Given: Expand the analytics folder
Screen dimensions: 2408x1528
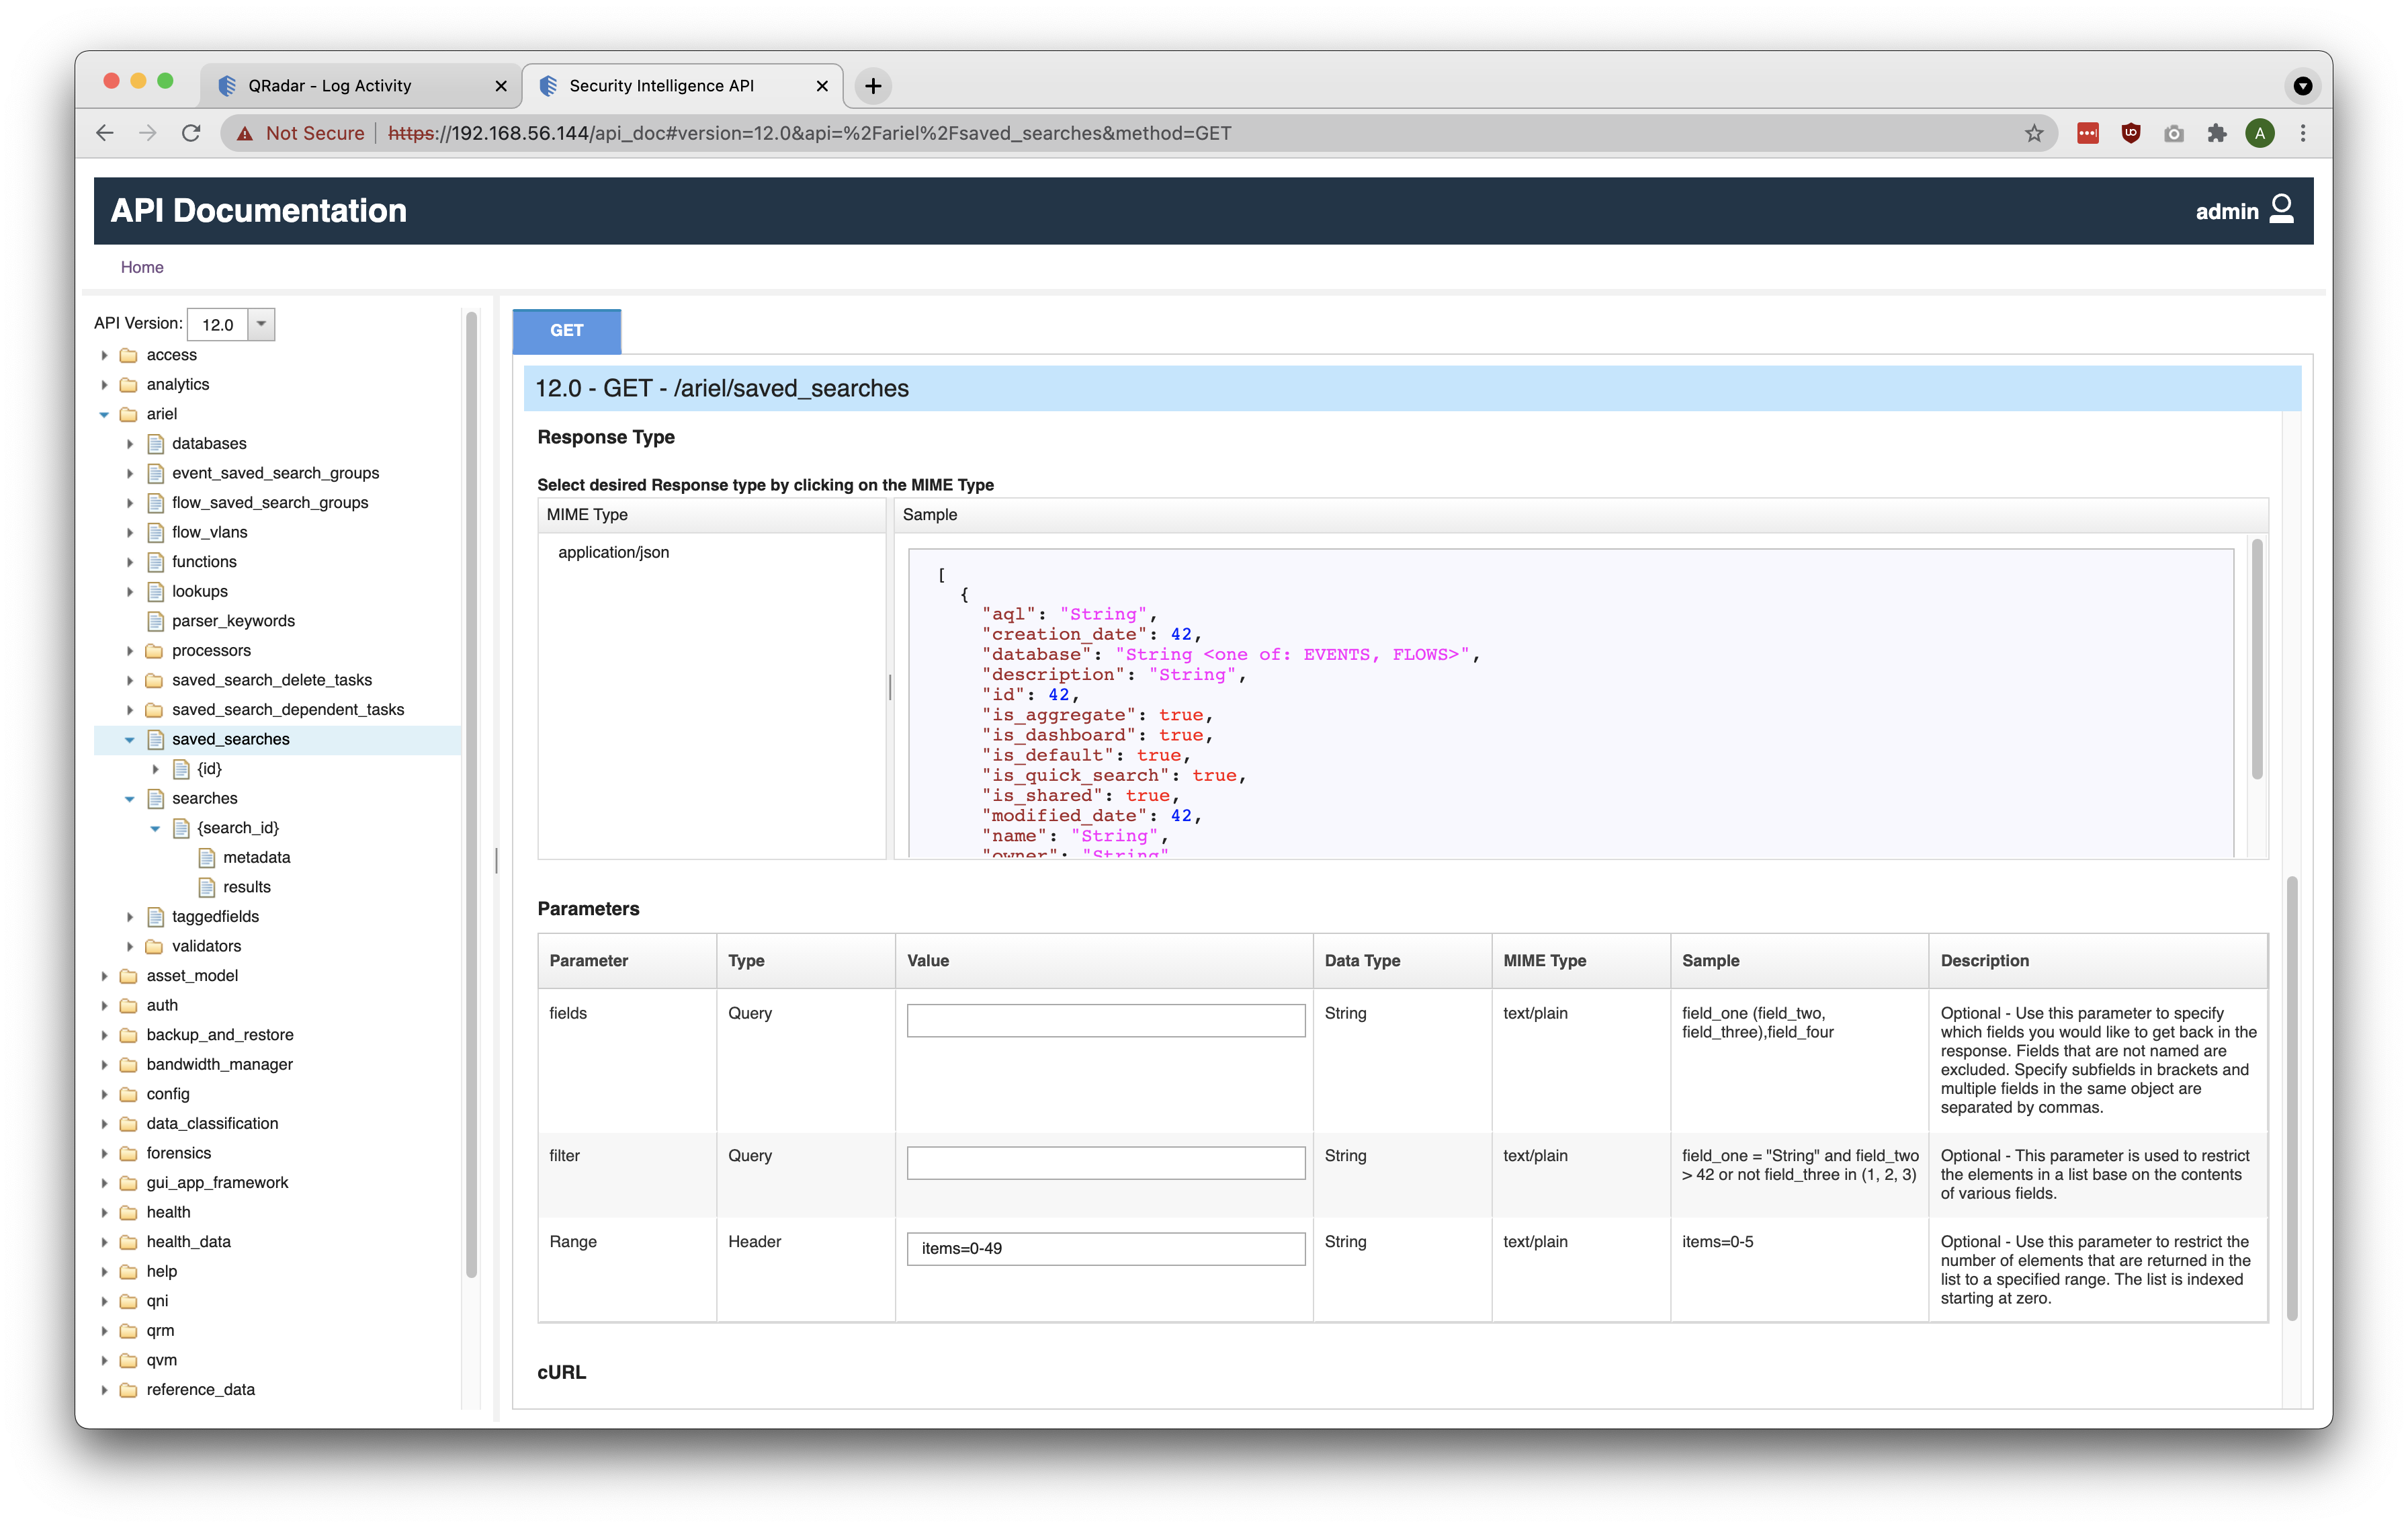Looking at the screenshot, I should pyautogui.click(x=104, y=384).
